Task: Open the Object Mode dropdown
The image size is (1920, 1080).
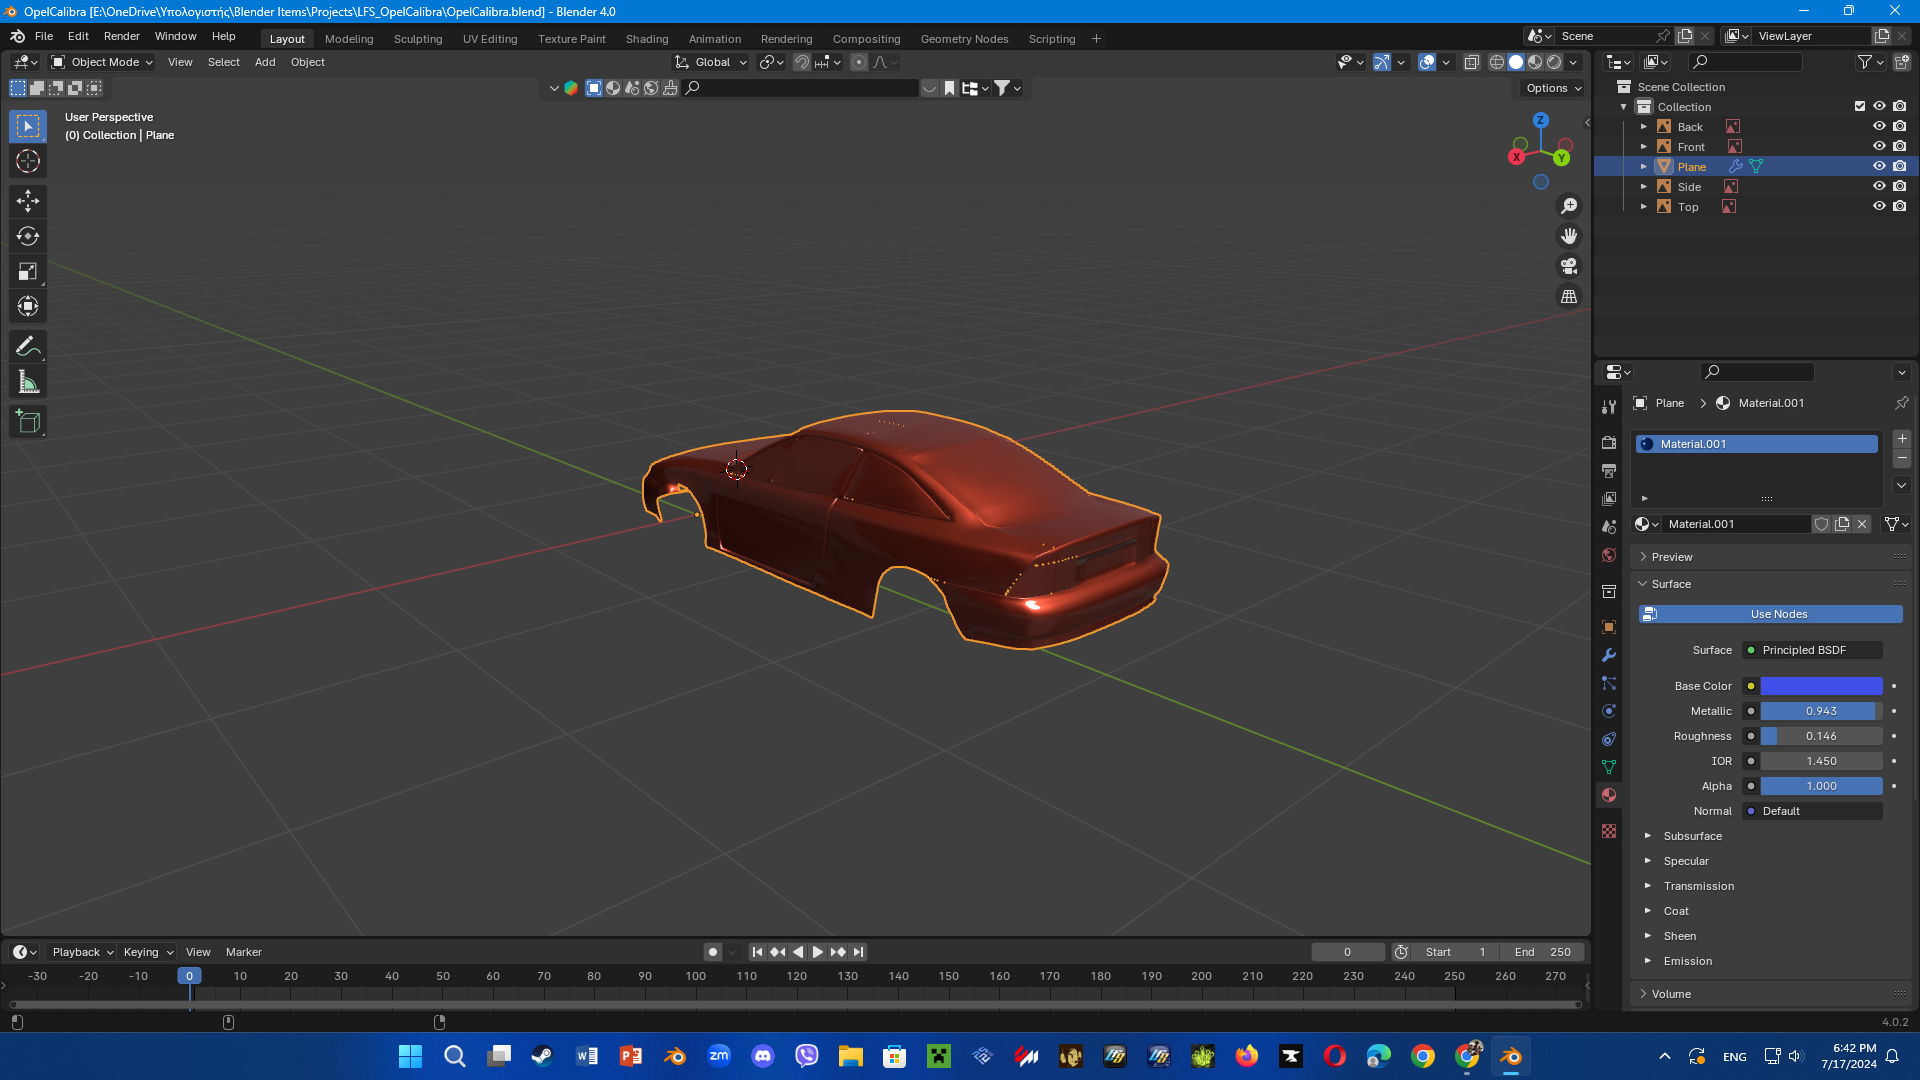Action: pos(103,62)
